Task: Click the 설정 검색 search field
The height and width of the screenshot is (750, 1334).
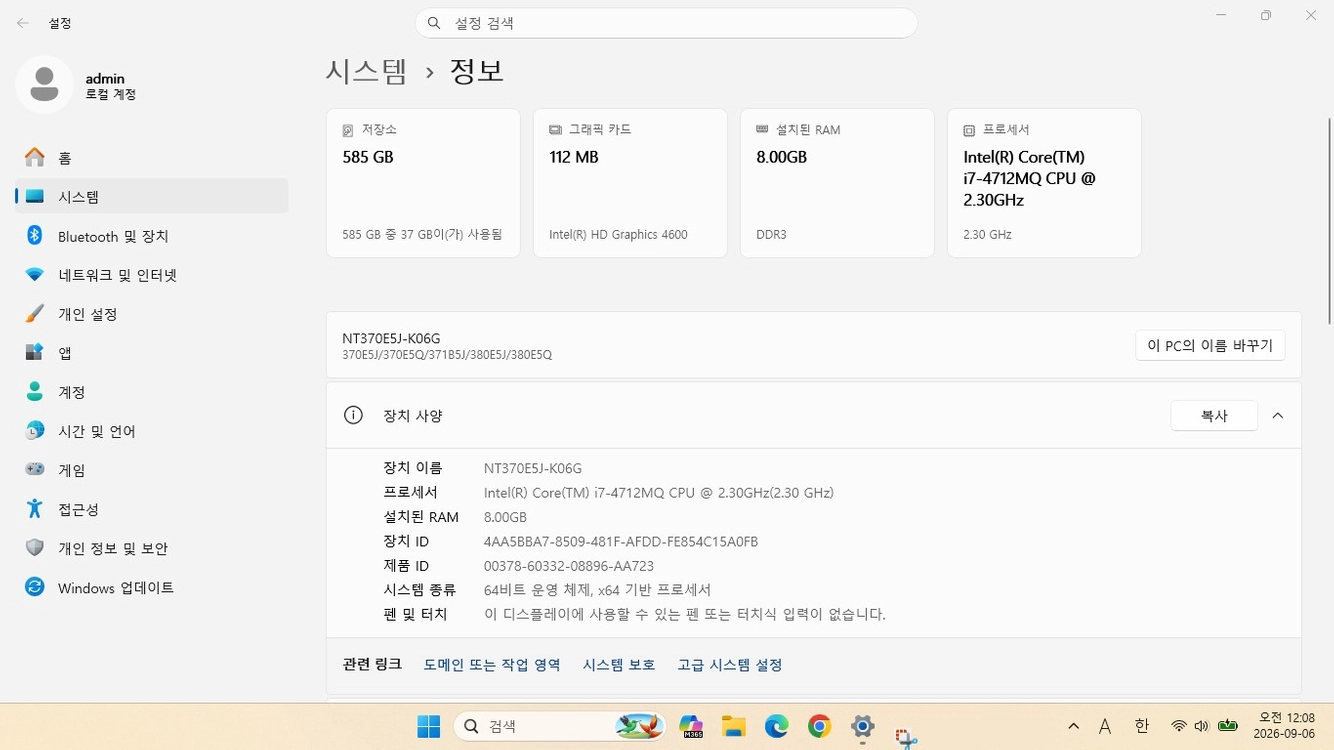Action: point(666,23)
